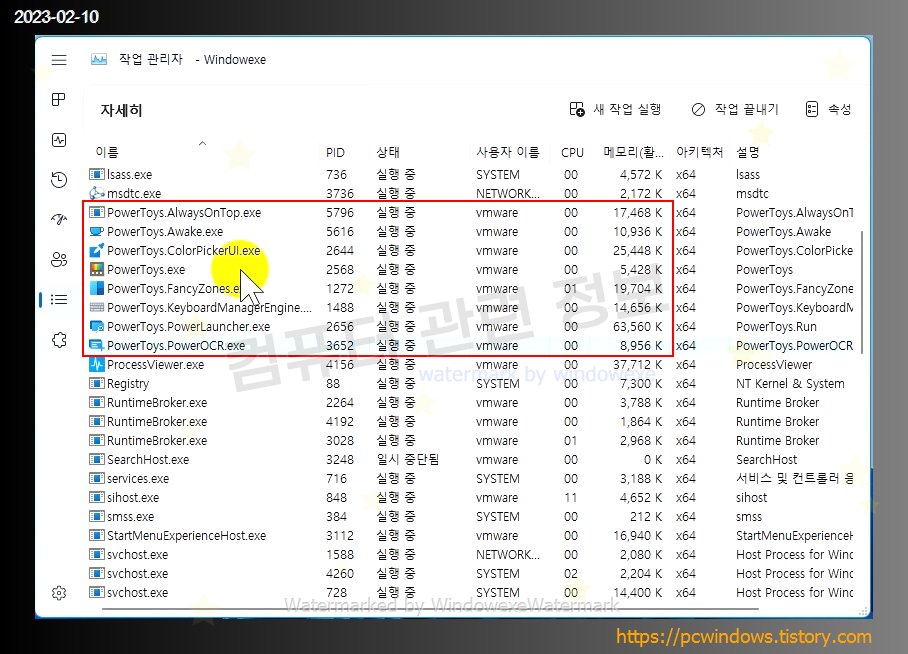
Task: Click the PowerToys.ColorPickerUI.exe icon
Action: point(97,250)
